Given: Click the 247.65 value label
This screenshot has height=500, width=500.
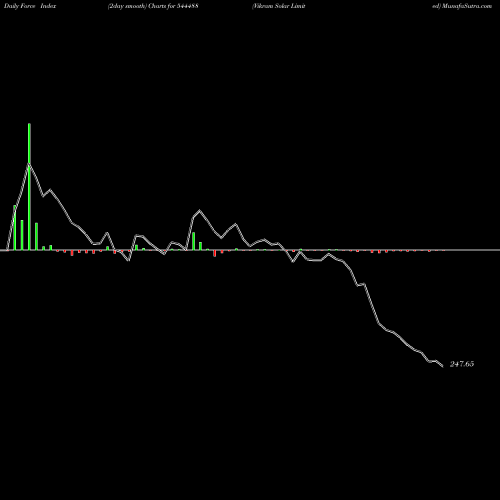Looking at the screenshot, I should tap(462, 364).
